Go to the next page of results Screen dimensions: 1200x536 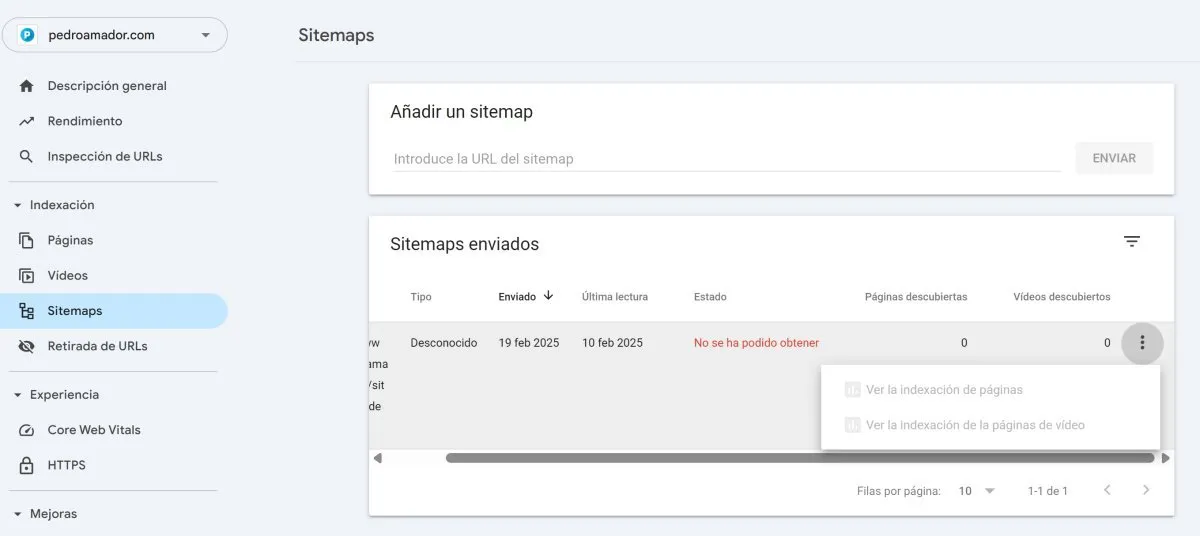click(1146, 490)
